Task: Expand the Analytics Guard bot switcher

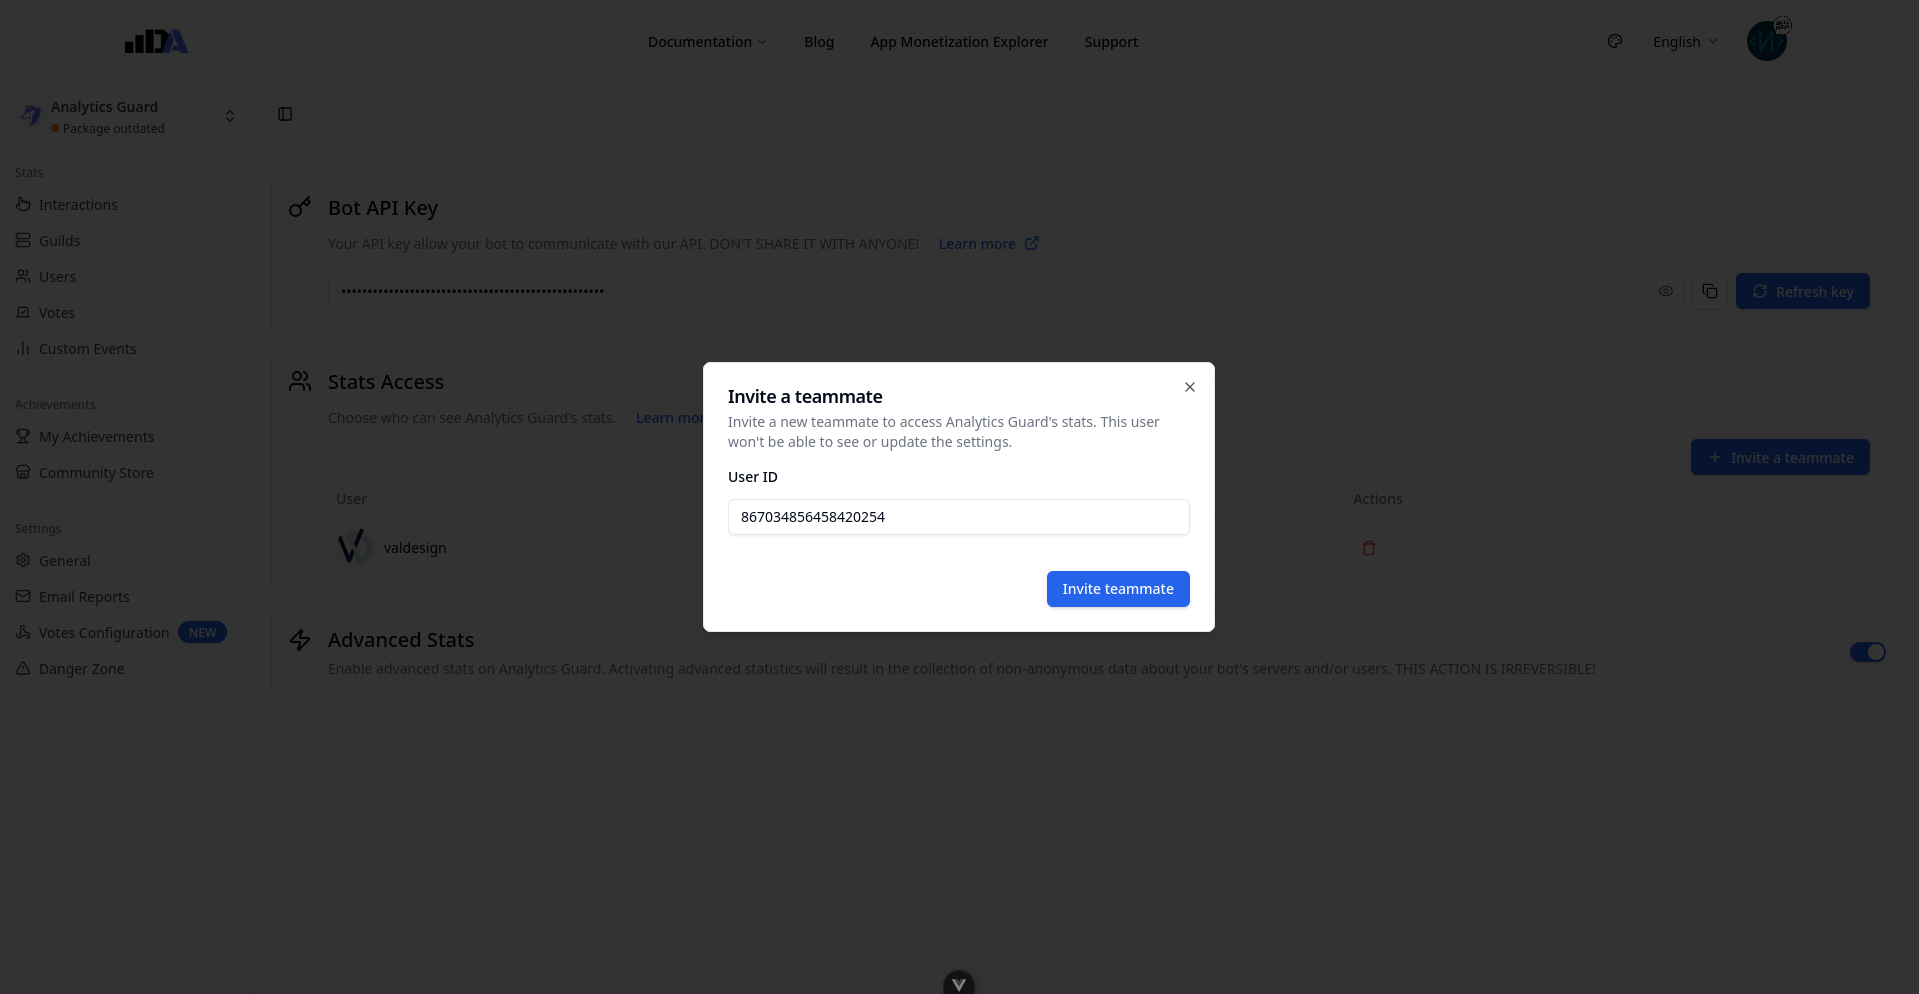Action: tap(229, 116)
